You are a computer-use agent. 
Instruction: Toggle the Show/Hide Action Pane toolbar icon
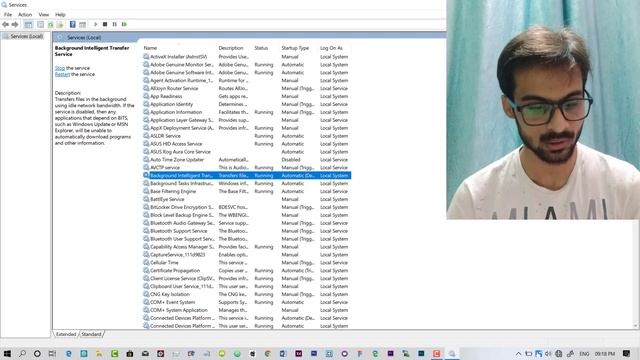pyautogui.click(x=82, y=24)
